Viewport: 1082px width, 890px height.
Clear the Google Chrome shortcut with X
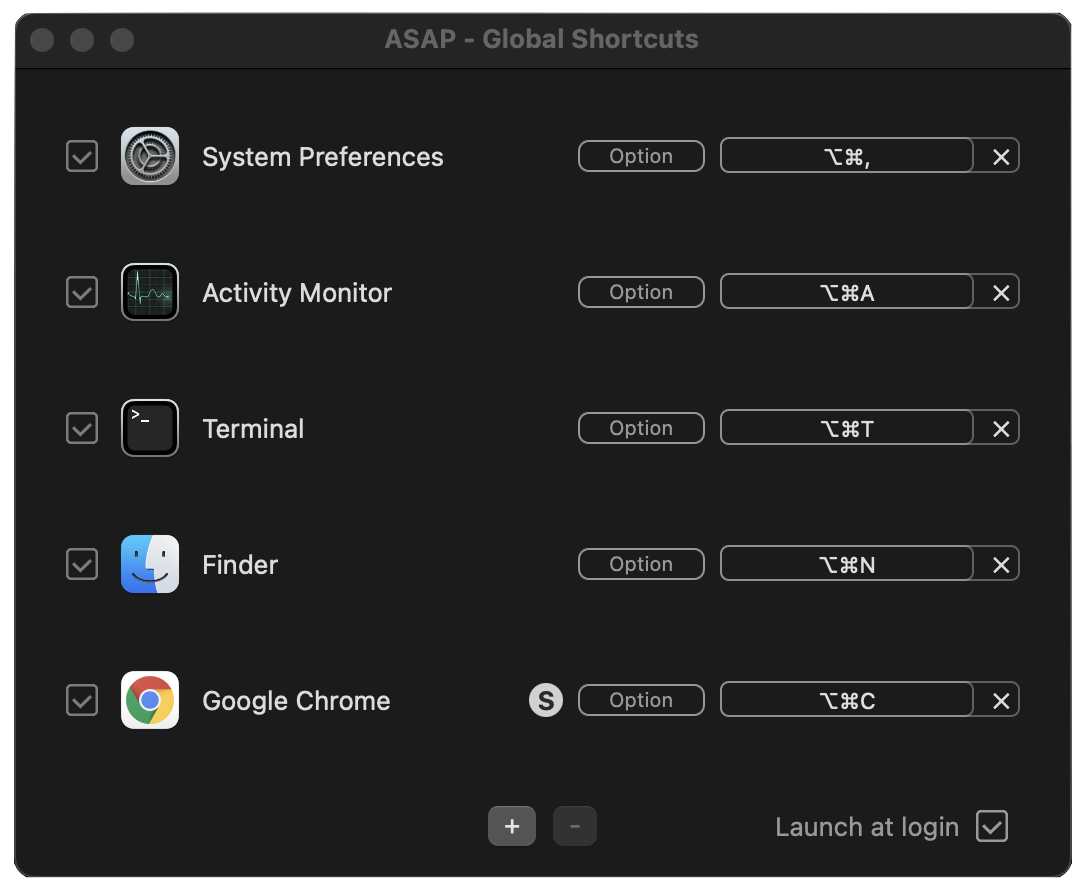click(1001, 700)
